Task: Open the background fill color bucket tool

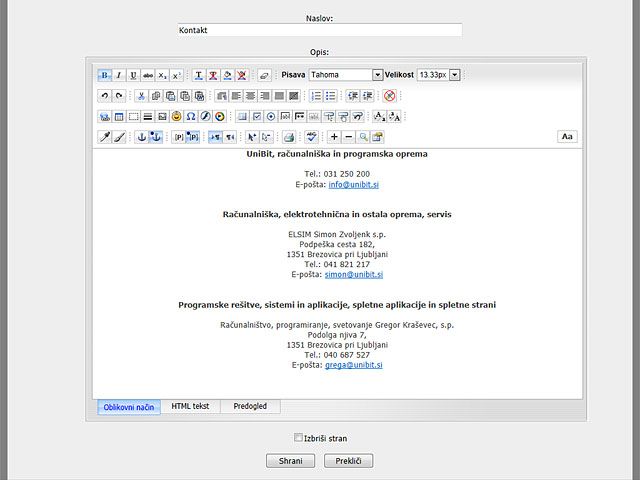Action: point(228,75)
